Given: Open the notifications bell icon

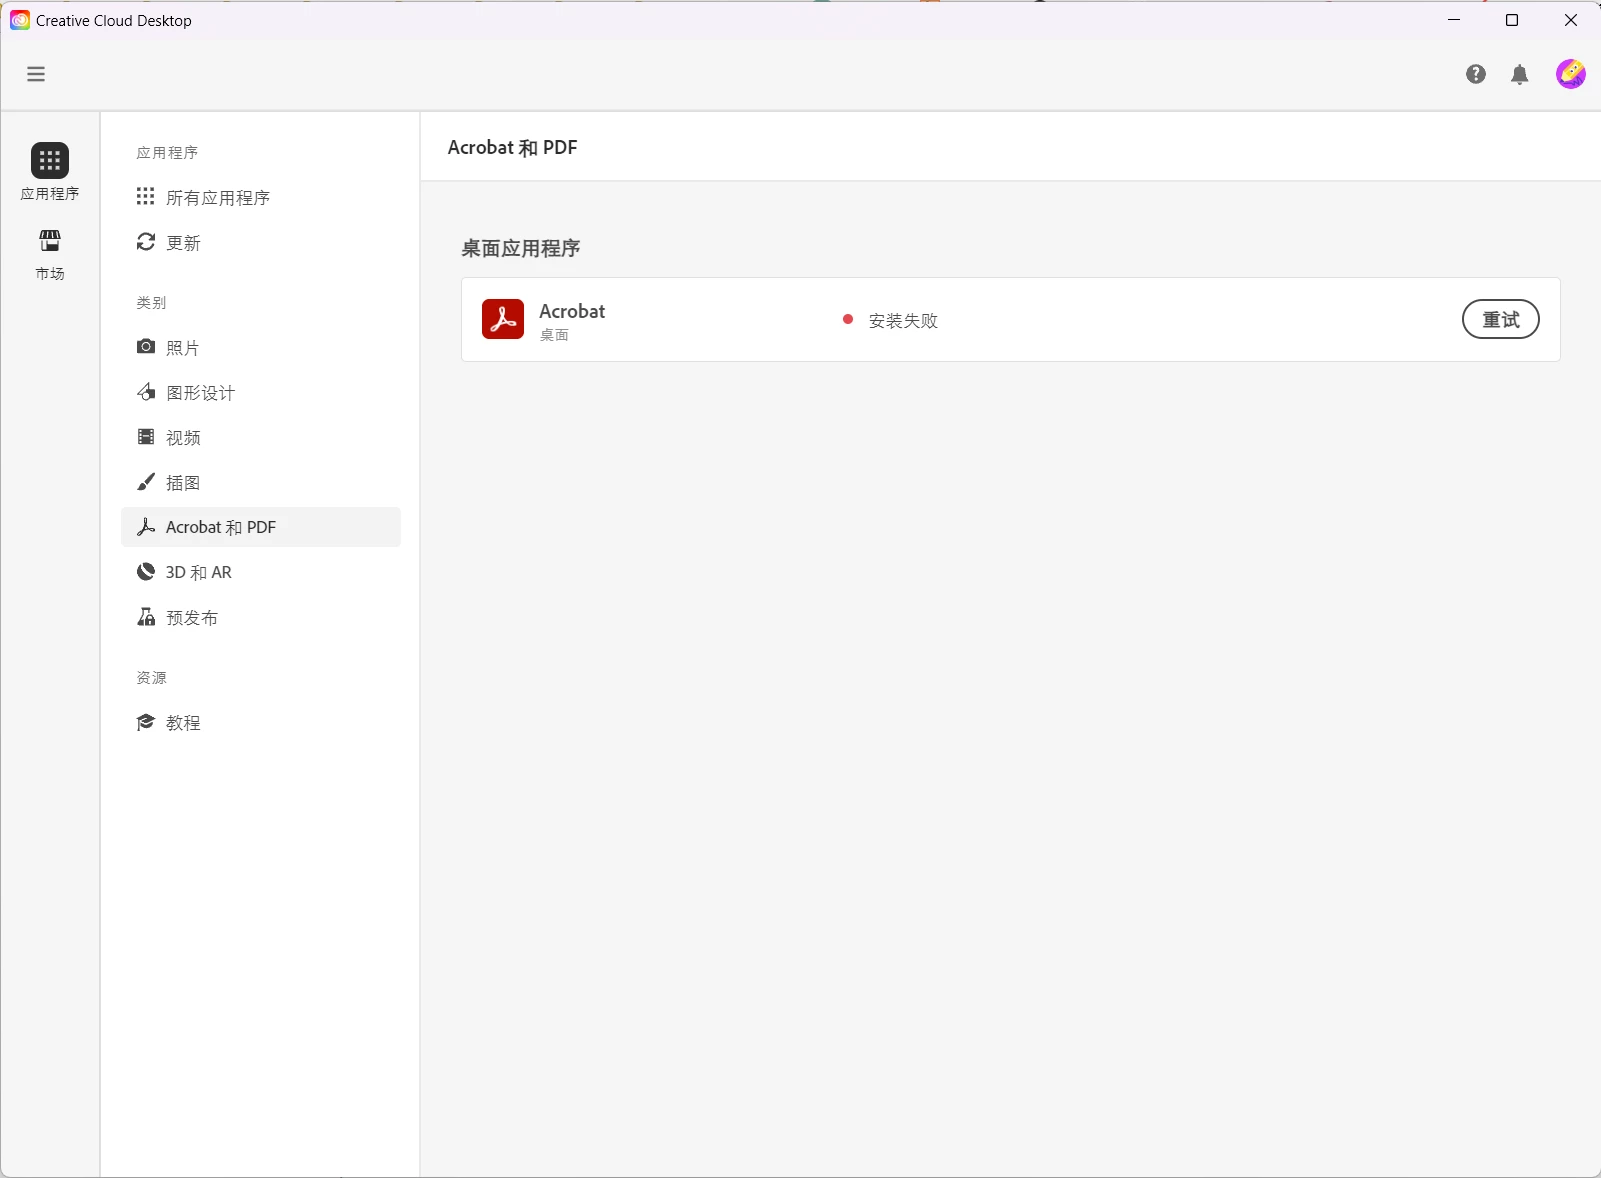Looking at the screenshot, I should [x=1520, y=74].
